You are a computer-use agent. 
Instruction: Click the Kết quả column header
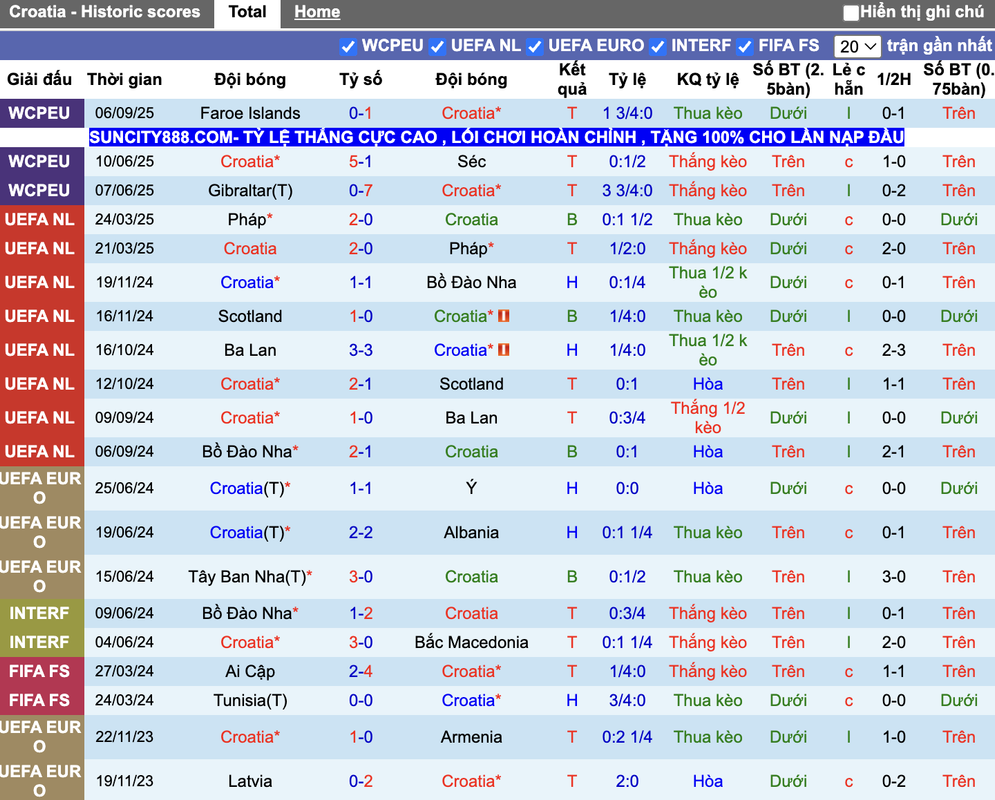pyautogui.click(x=572, y=79)
